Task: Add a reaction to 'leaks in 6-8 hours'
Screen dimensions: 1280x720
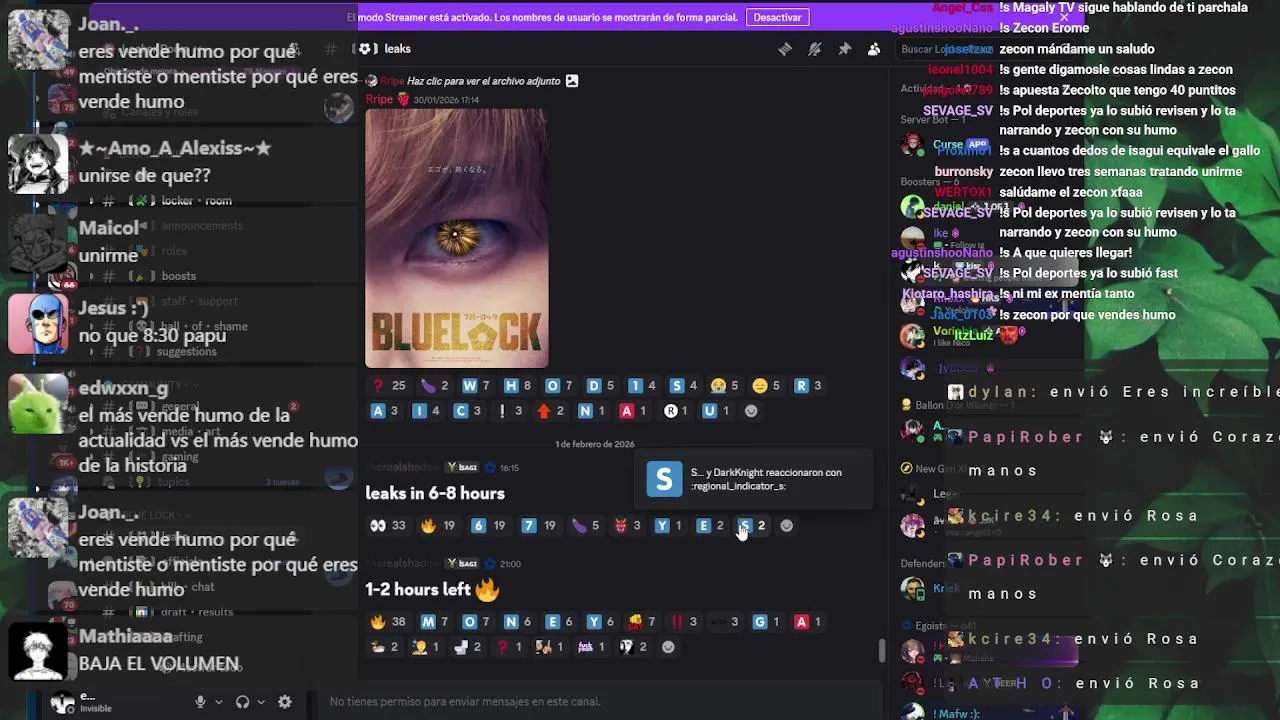Action: tap(787, 526)
